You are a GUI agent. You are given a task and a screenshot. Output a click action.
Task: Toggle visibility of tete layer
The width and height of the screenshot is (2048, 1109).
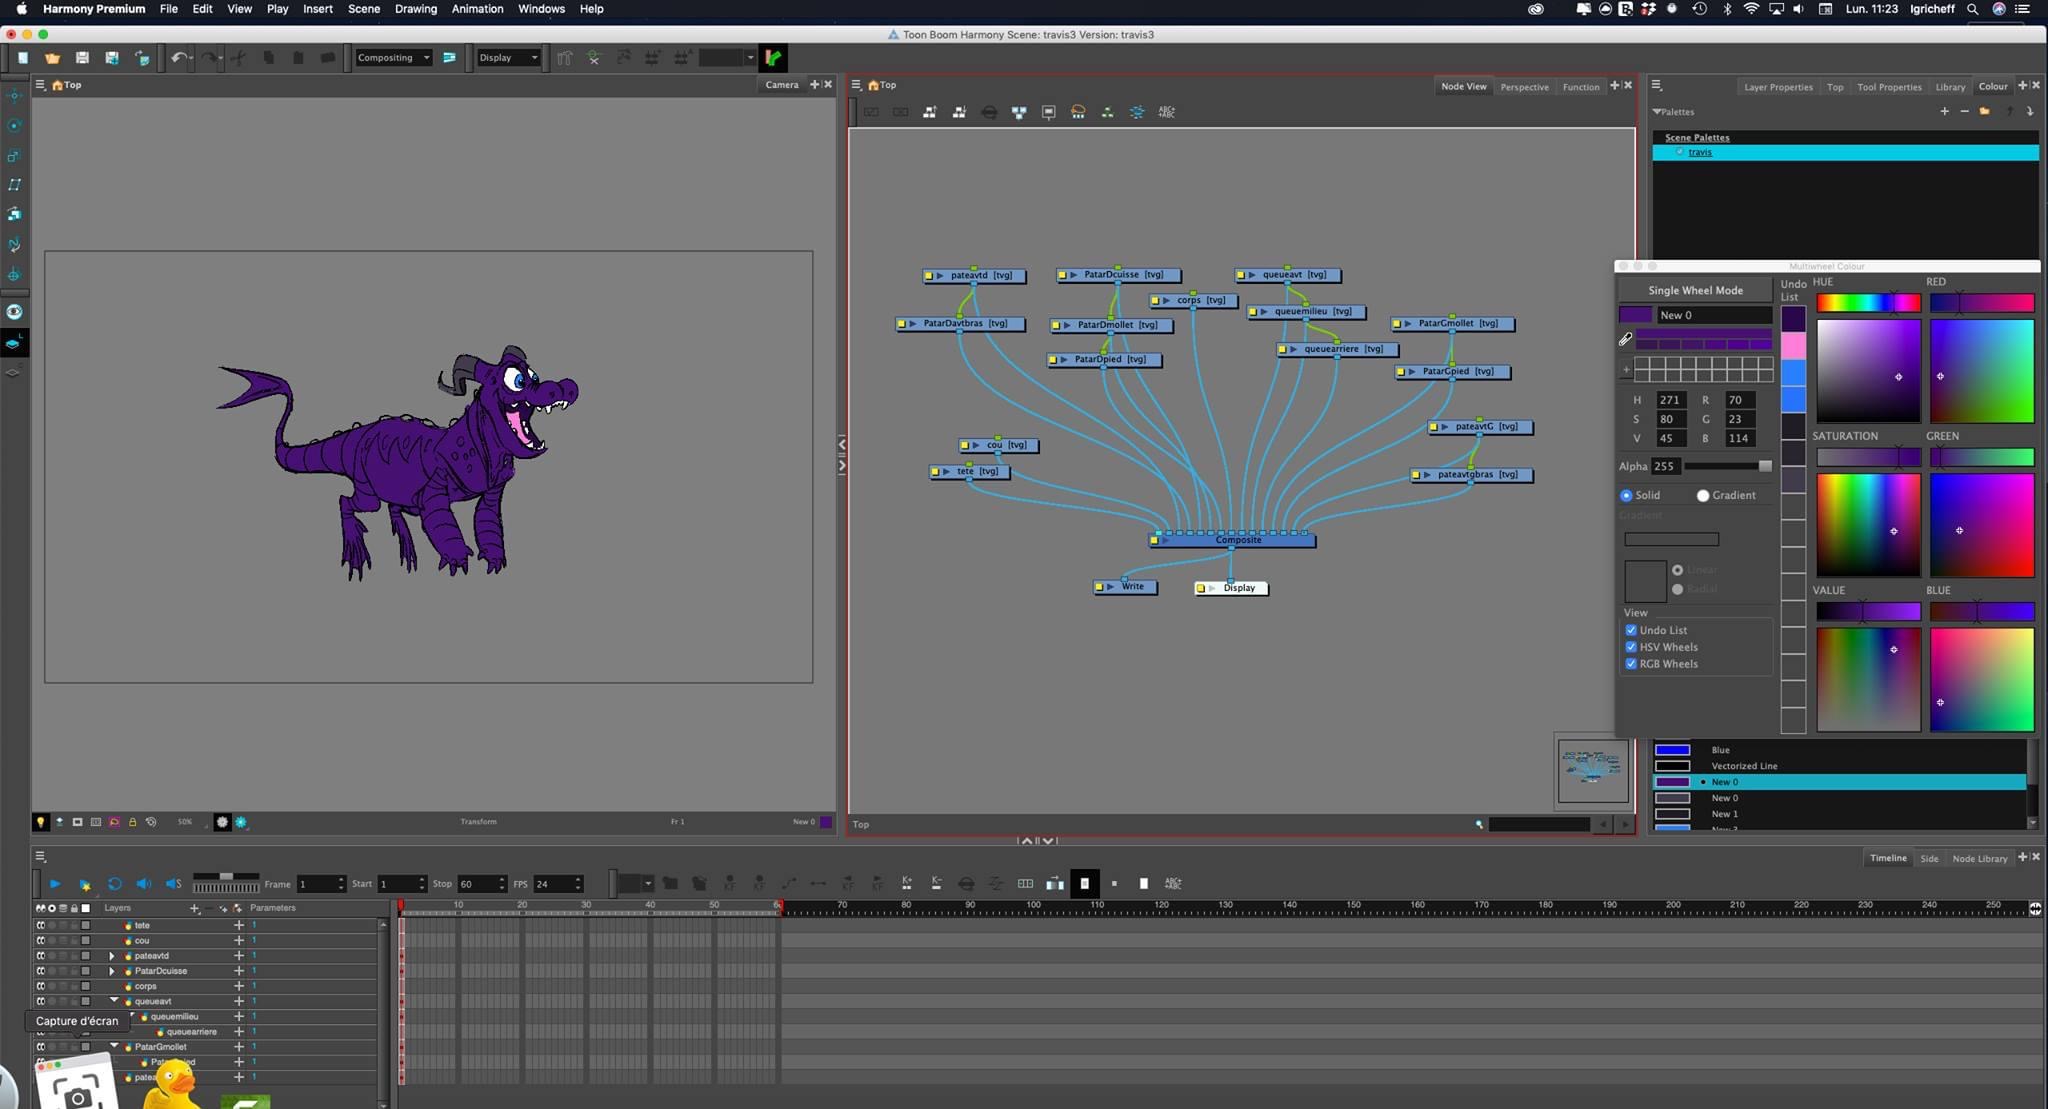point(41,926)
